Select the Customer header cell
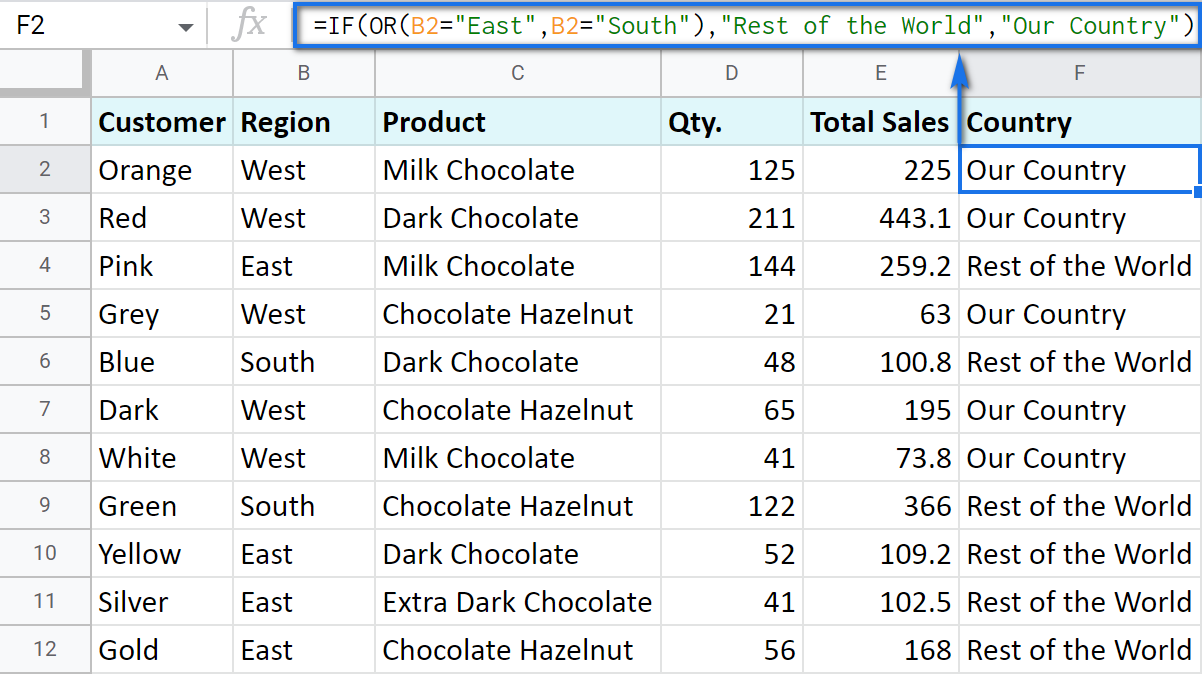The image size is (1202, 674). [x=161, y=121]
